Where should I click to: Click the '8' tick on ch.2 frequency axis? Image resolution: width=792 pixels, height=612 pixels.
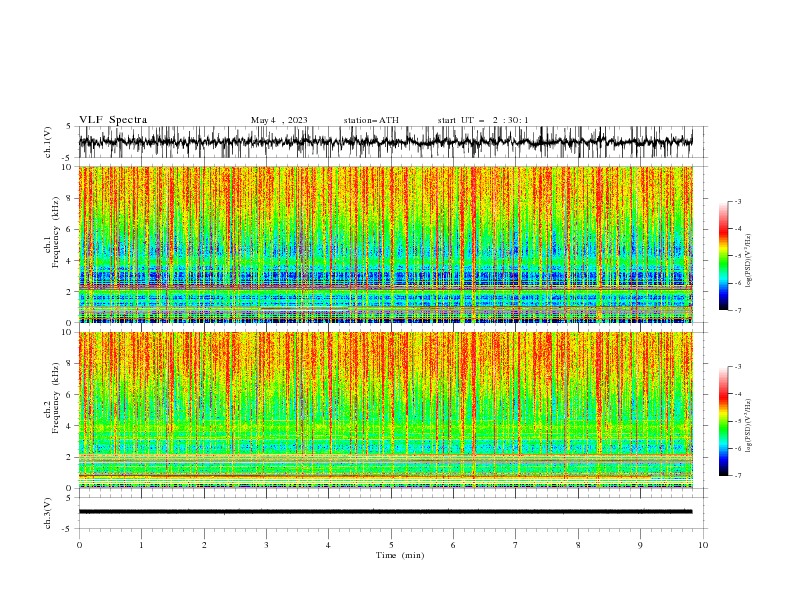pyautogui.click(x=70, y=364)
